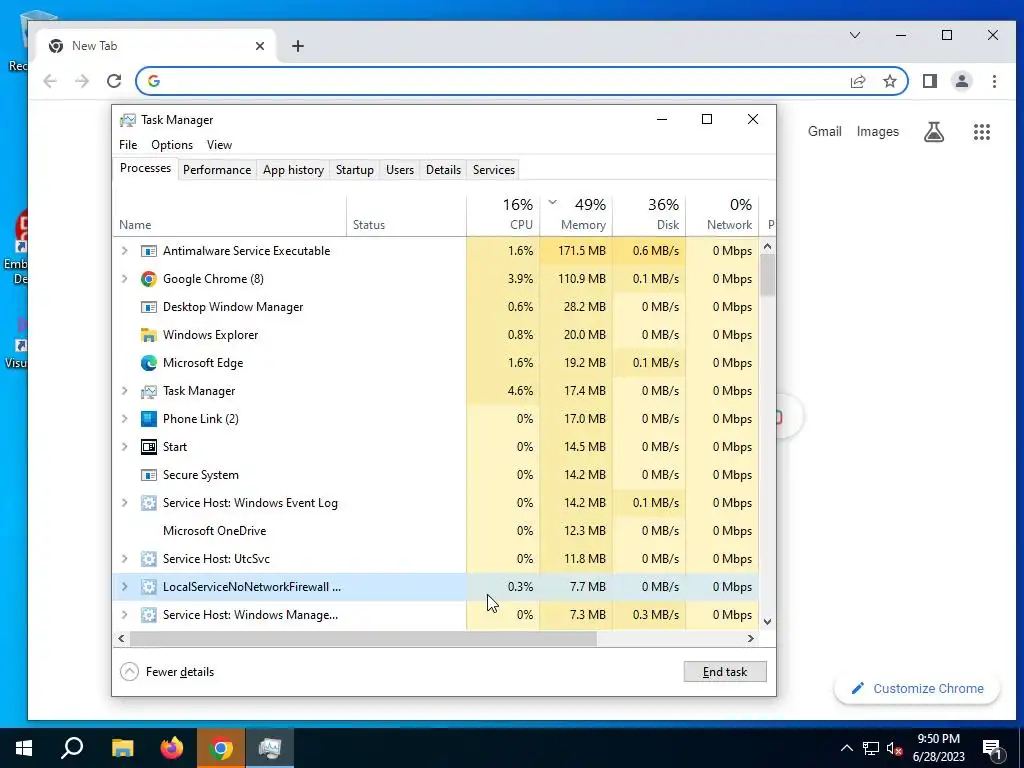Expand LocalServiceNoNetworkFirewall row
Image resolution: width=1024 pixels, height=768 pixels.
point(124,587)
